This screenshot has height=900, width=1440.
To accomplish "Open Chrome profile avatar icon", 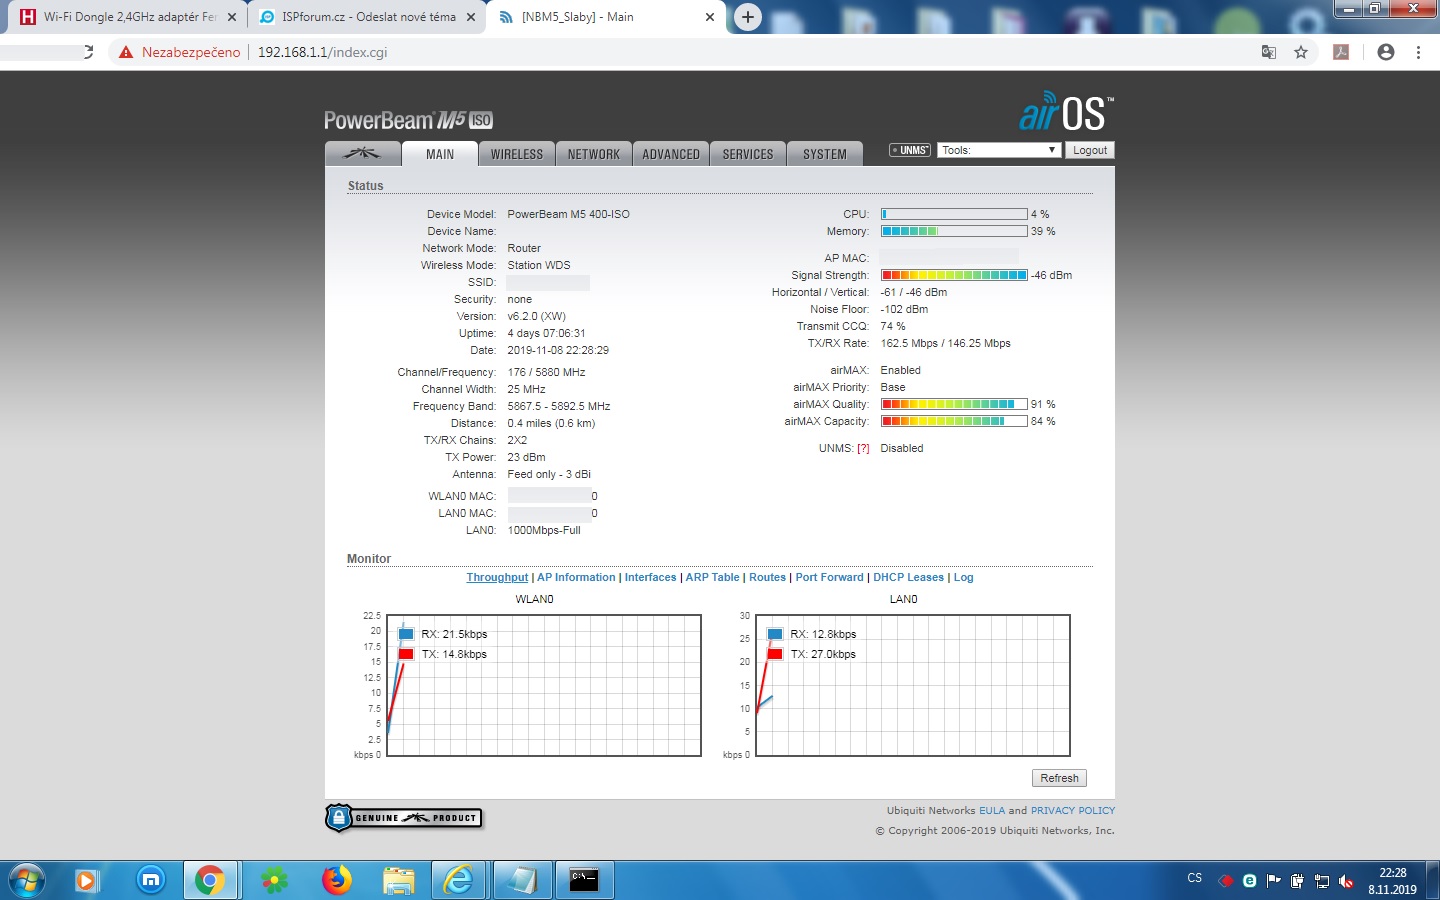I will pos(1385,52).
